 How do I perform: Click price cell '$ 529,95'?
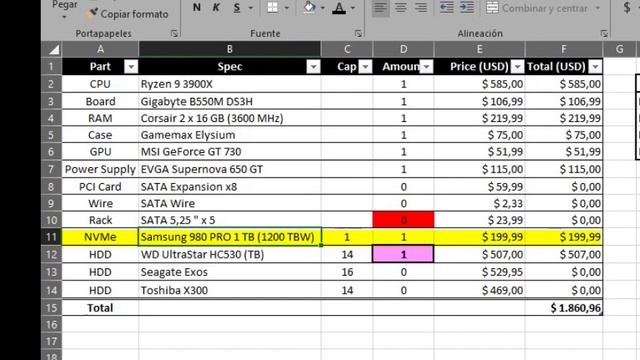[x=480, y=272]
